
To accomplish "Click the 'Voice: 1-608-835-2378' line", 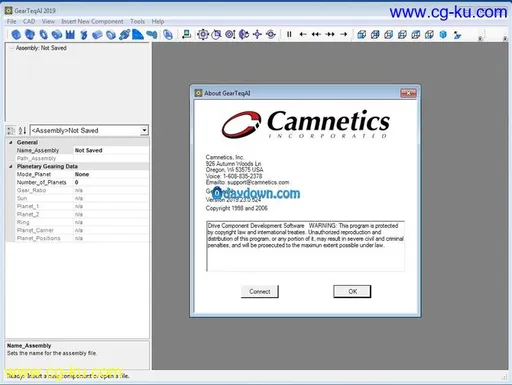I will (x=234, y=176).
